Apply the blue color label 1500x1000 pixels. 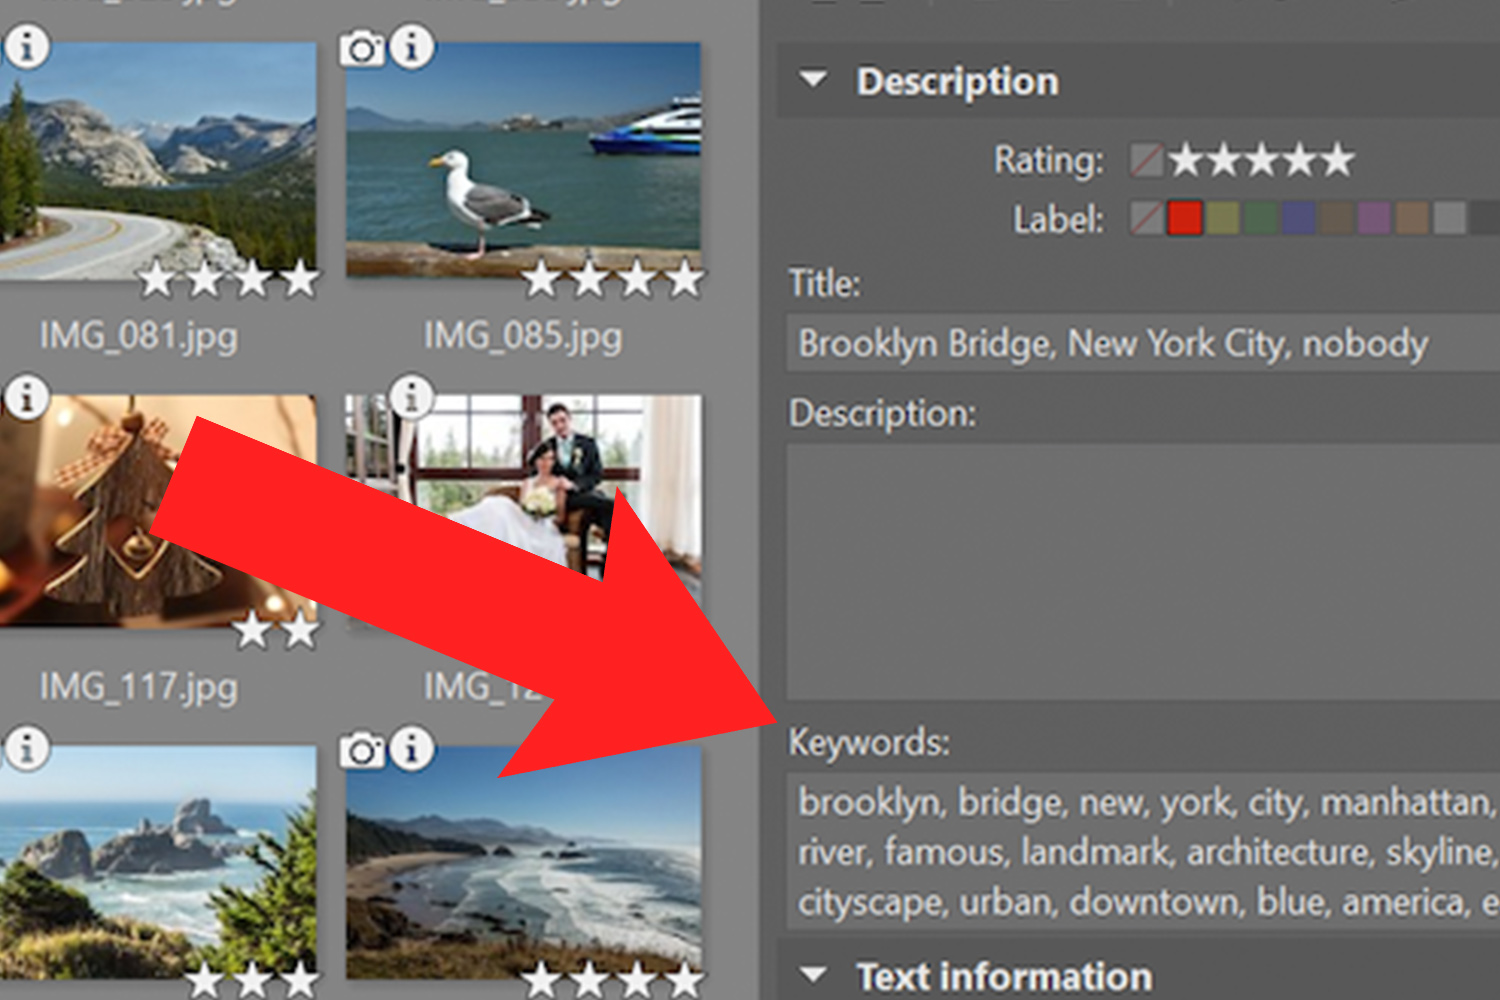pos(1299,218)
